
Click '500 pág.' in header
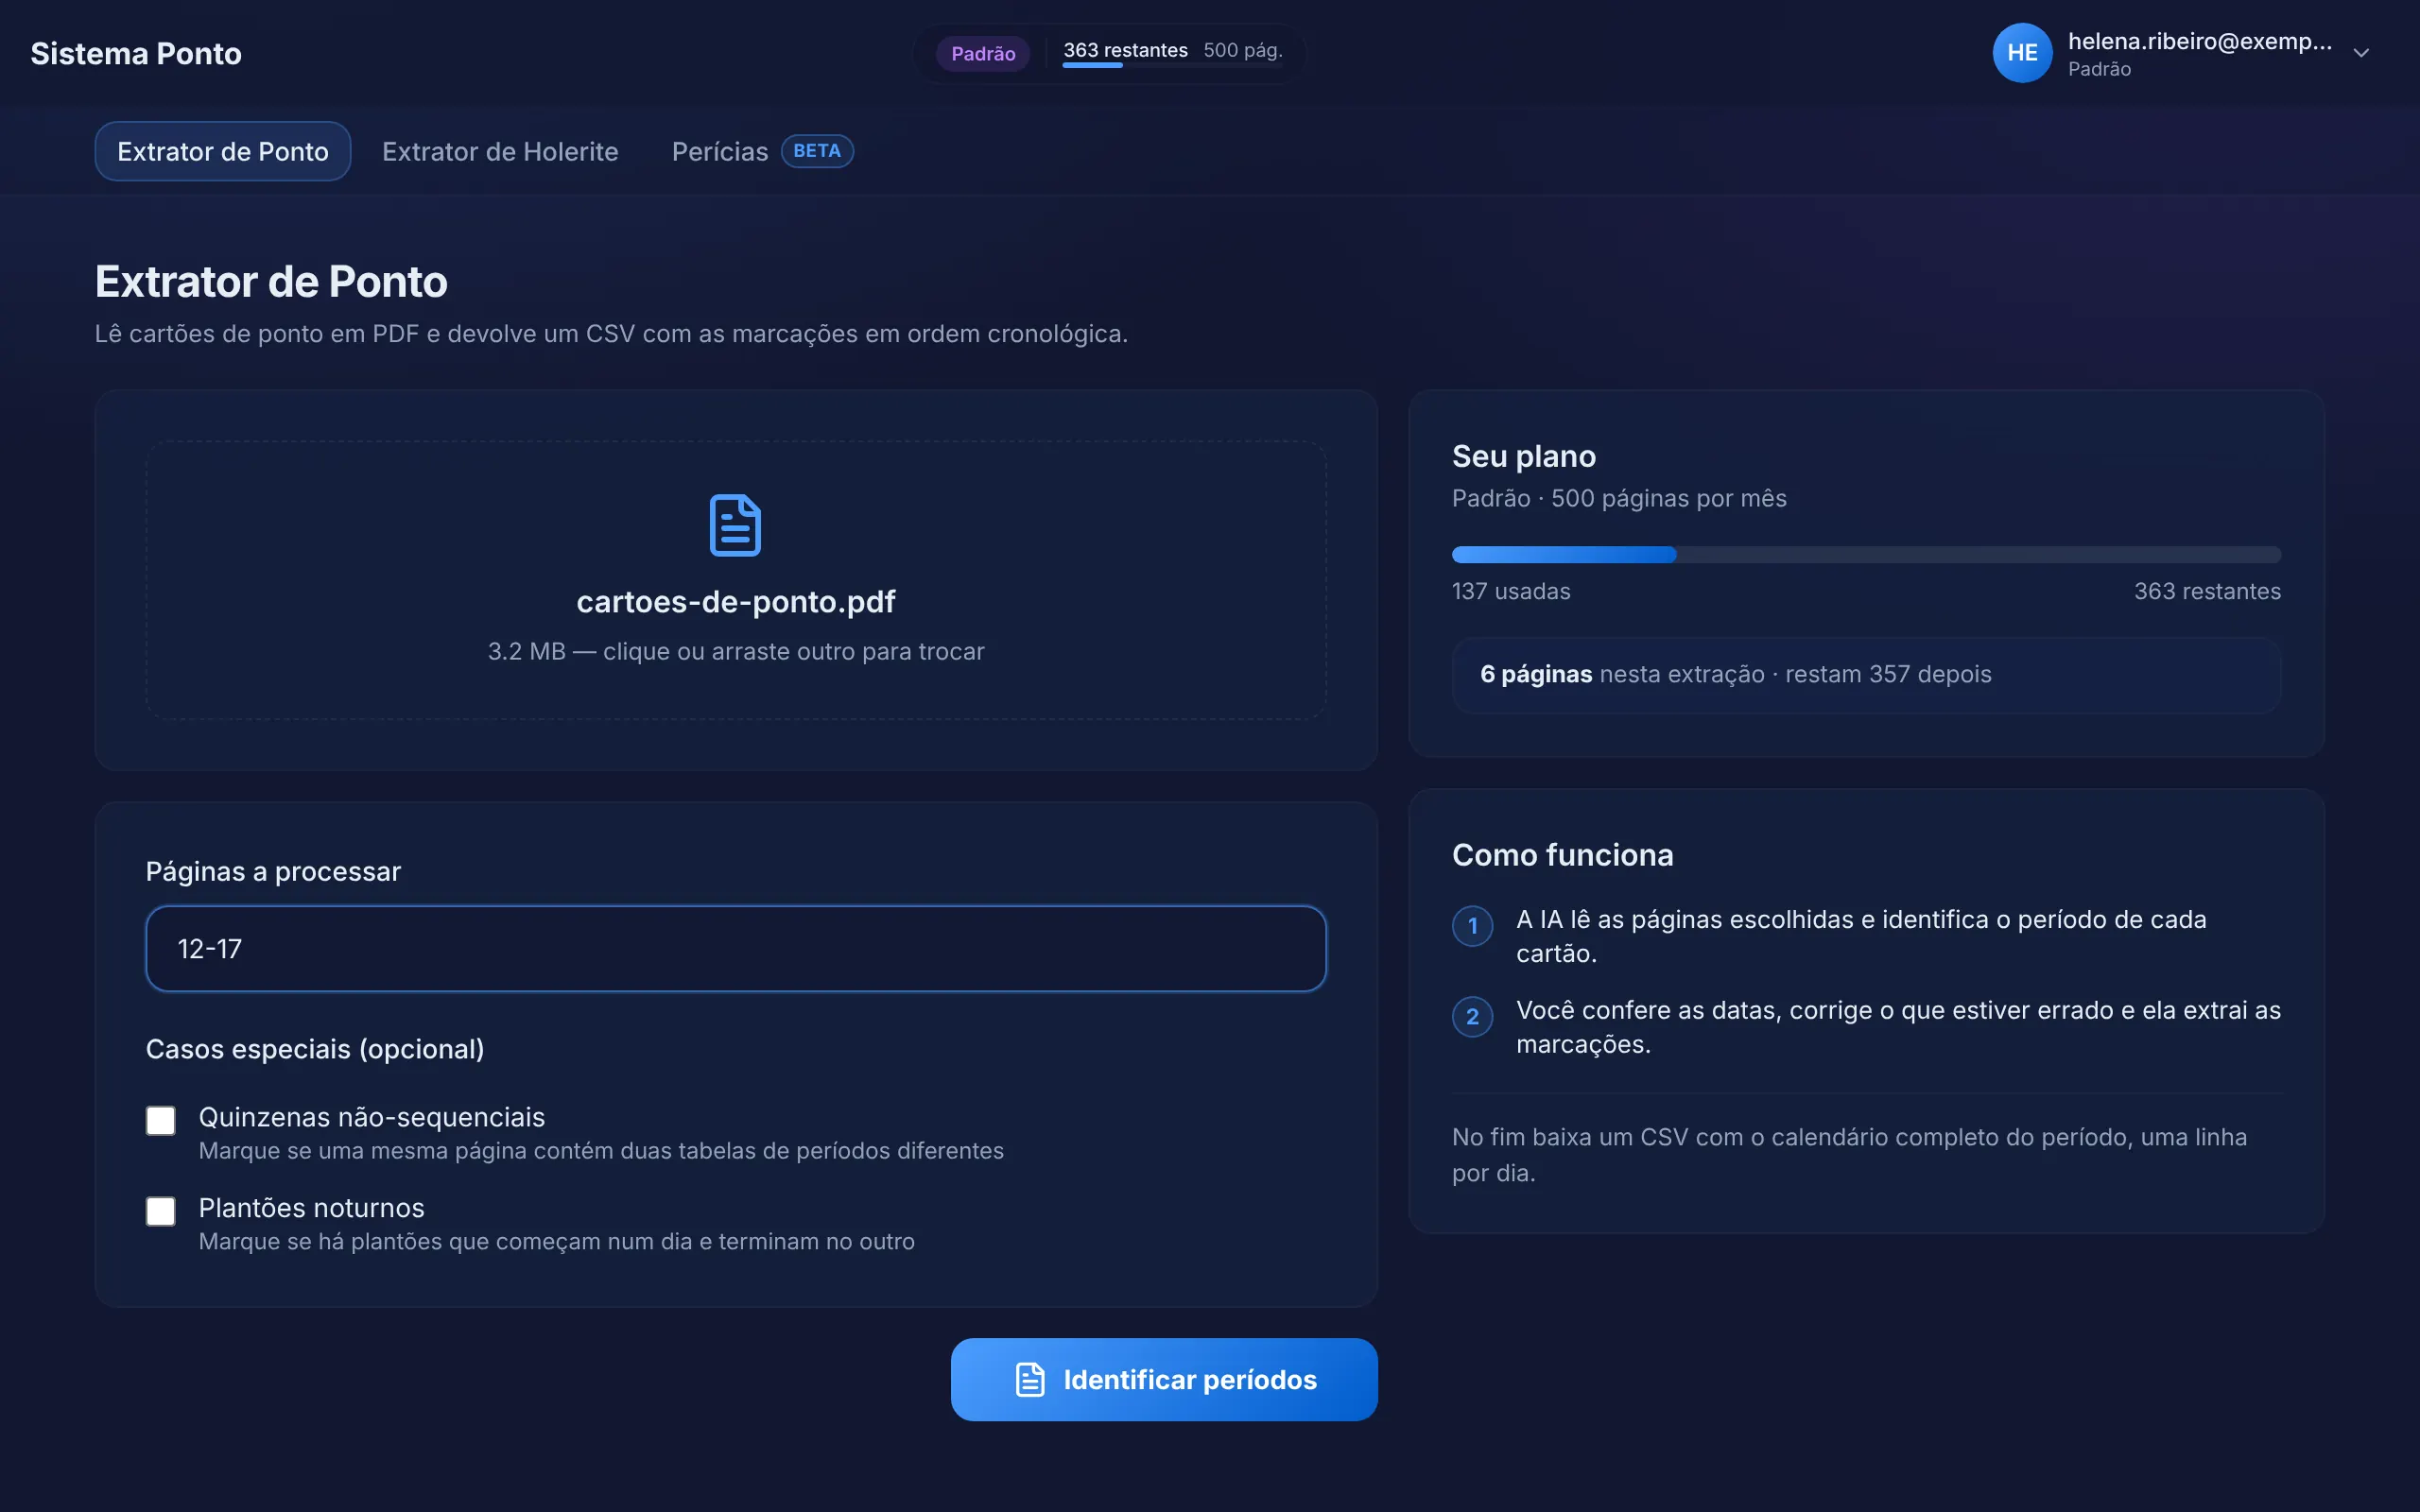tap(1243, 50)
